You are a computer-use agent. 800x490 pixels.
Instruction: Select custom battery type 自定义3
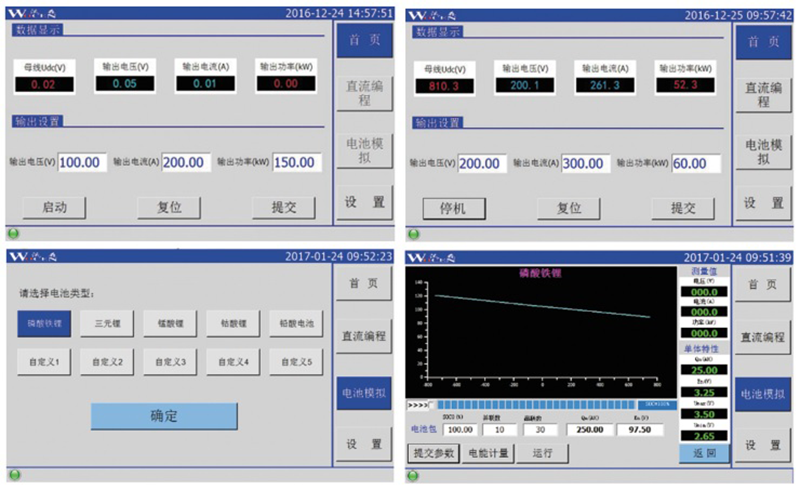pos(170,362)
